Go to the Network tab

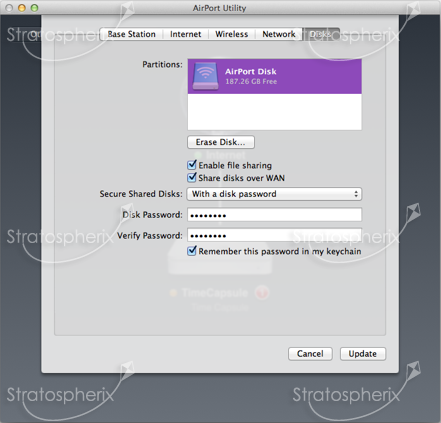(x=279, y=34)
